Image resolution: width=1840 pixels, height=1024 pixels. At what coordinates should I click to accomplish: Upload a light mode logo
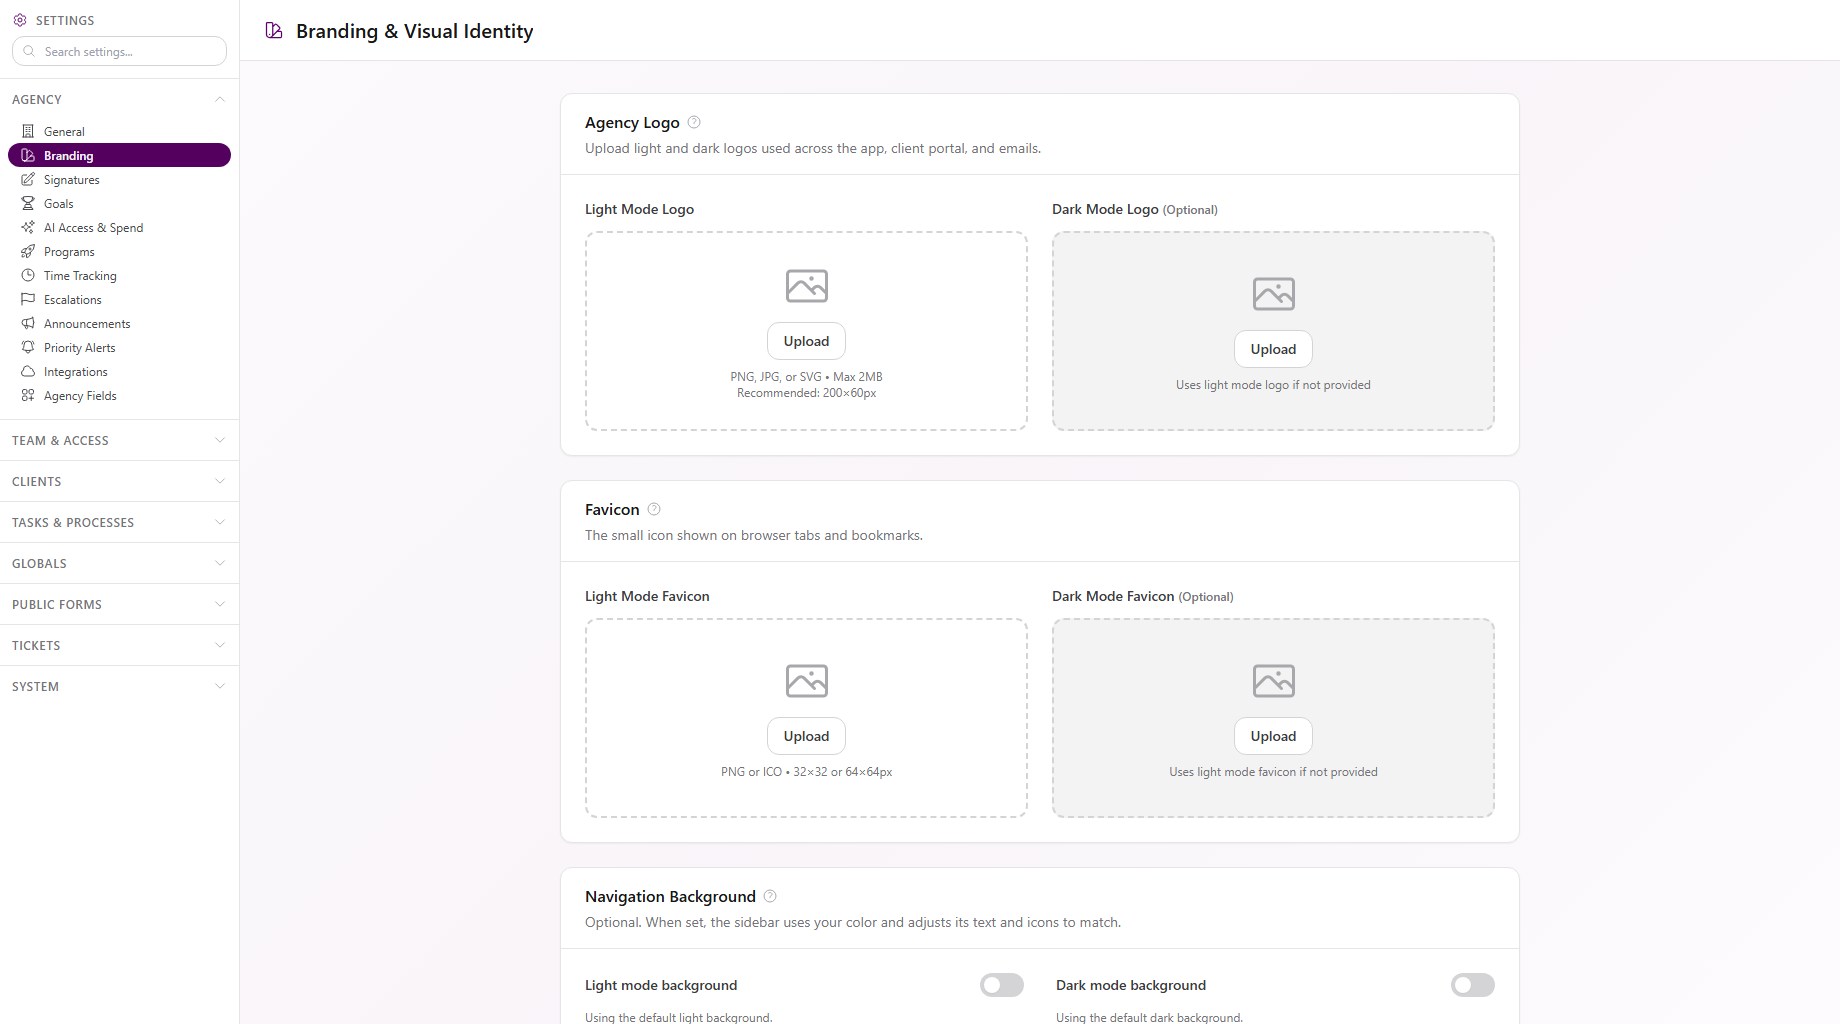pos(806,341)
